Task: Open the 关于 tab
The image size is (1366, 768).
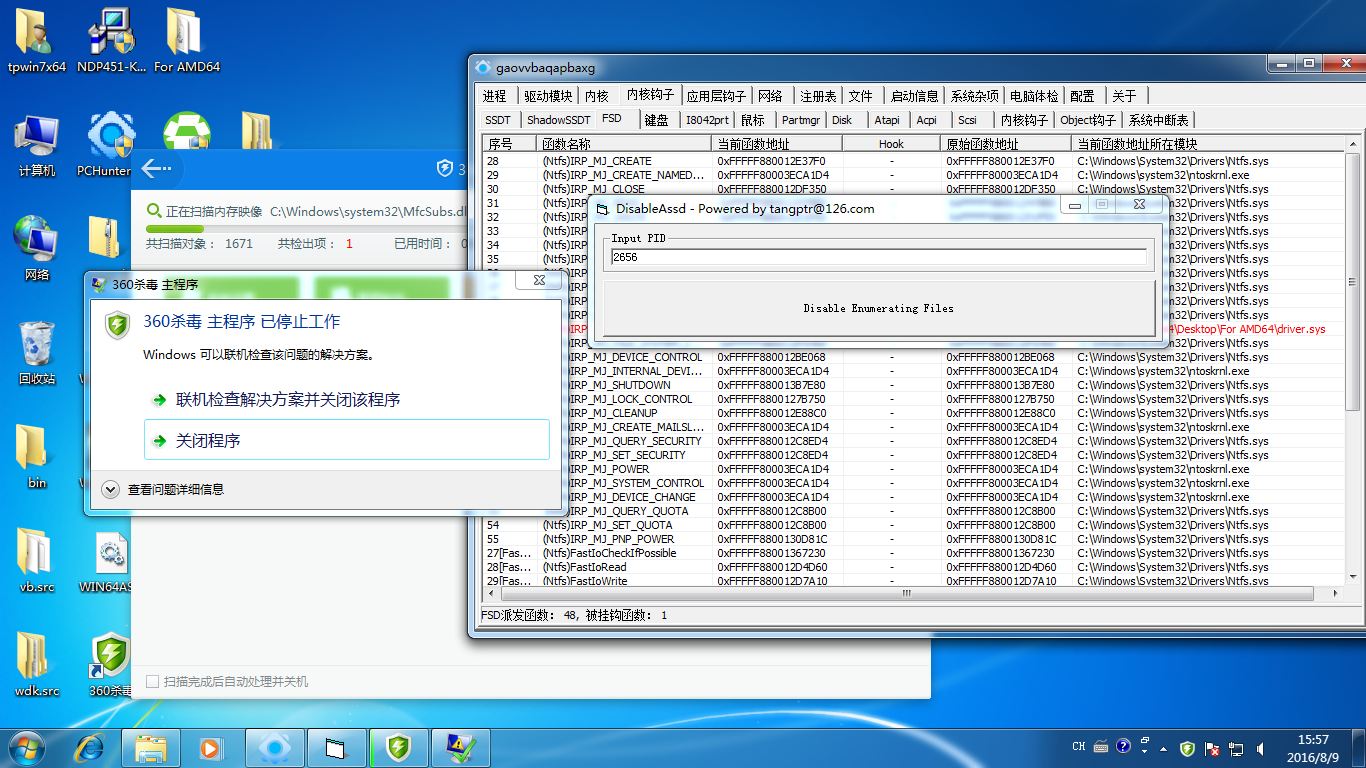Action: click(x=1125, y=96)
